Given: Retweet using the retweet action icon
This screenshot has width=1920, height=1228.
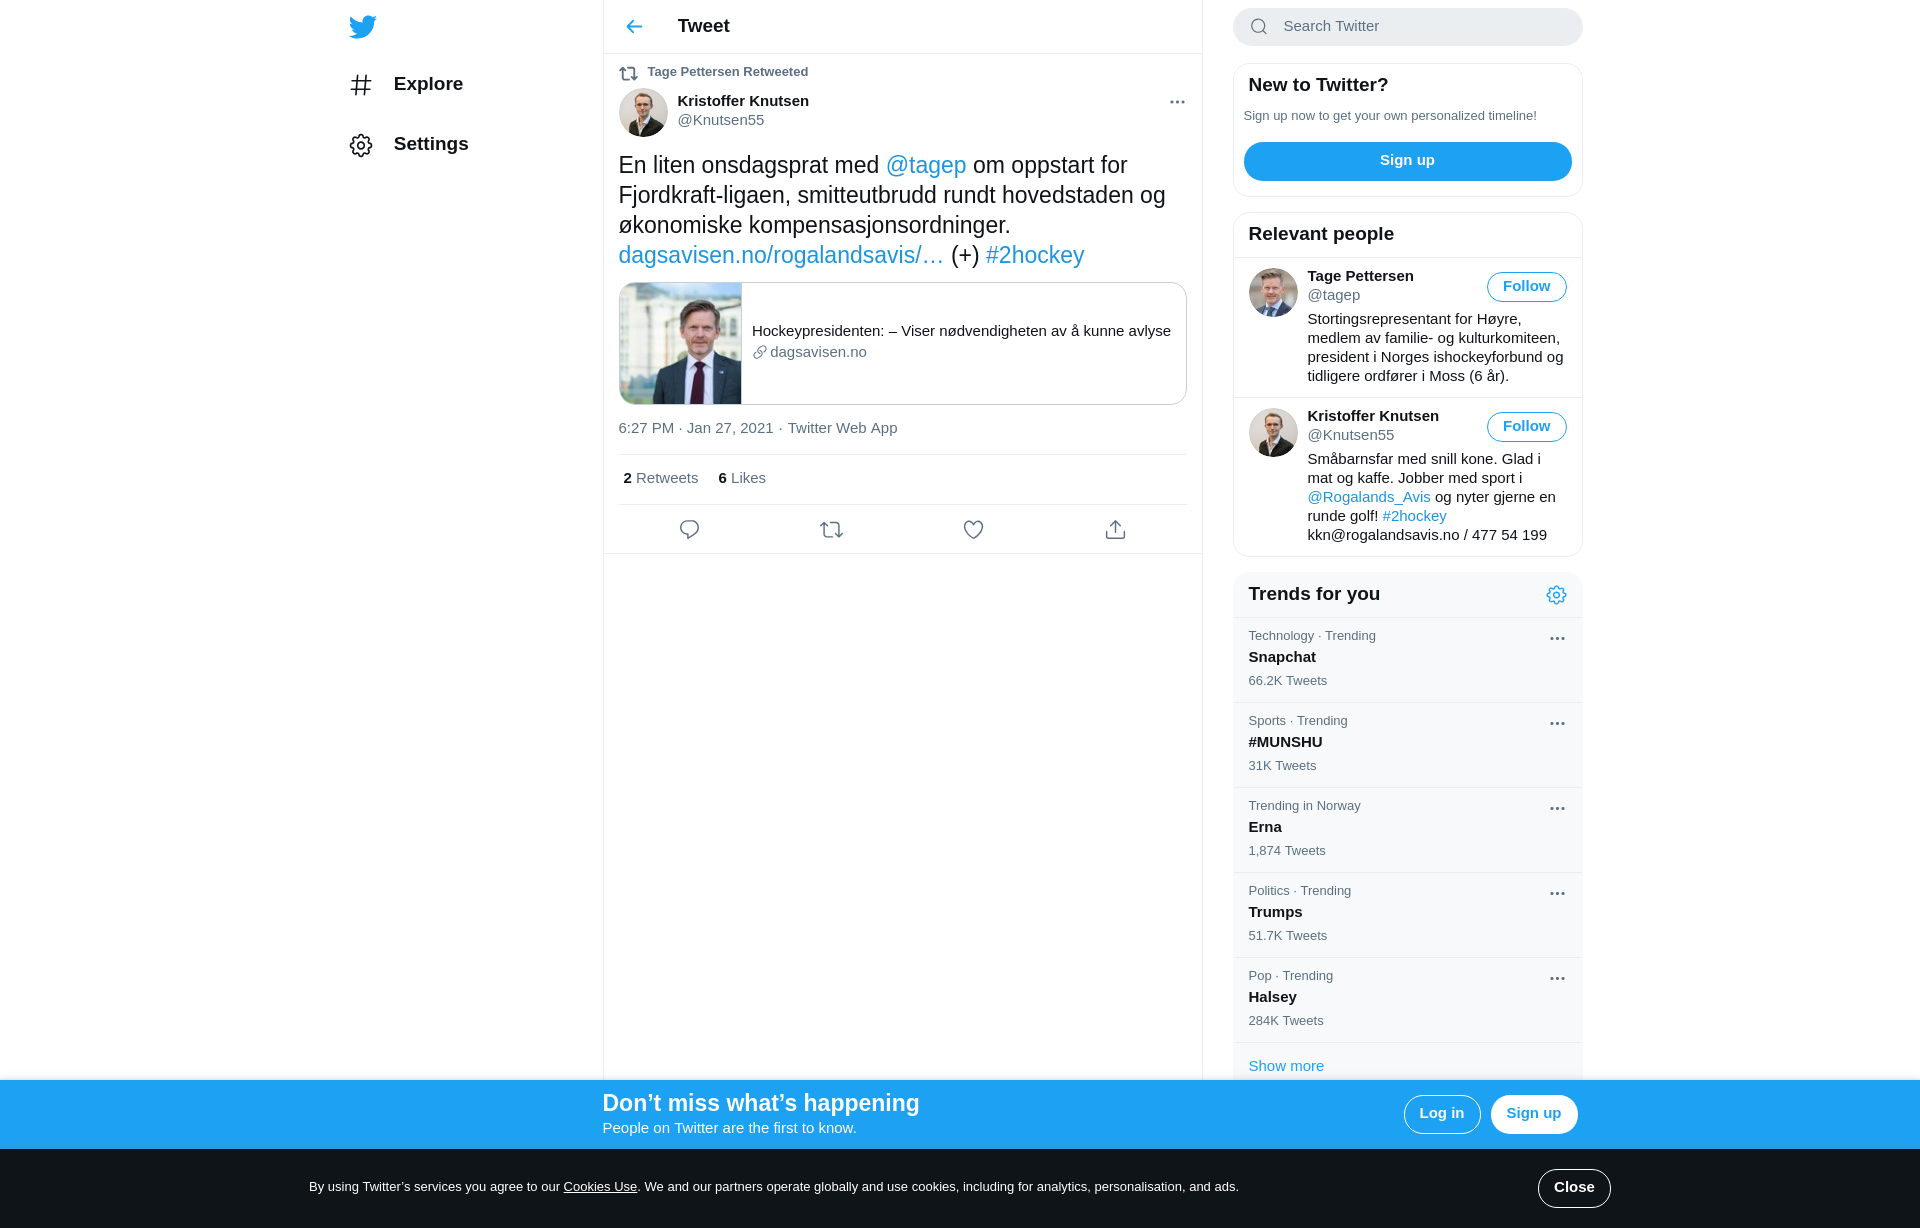Looking at the screenshot, I should pos(831,530).
